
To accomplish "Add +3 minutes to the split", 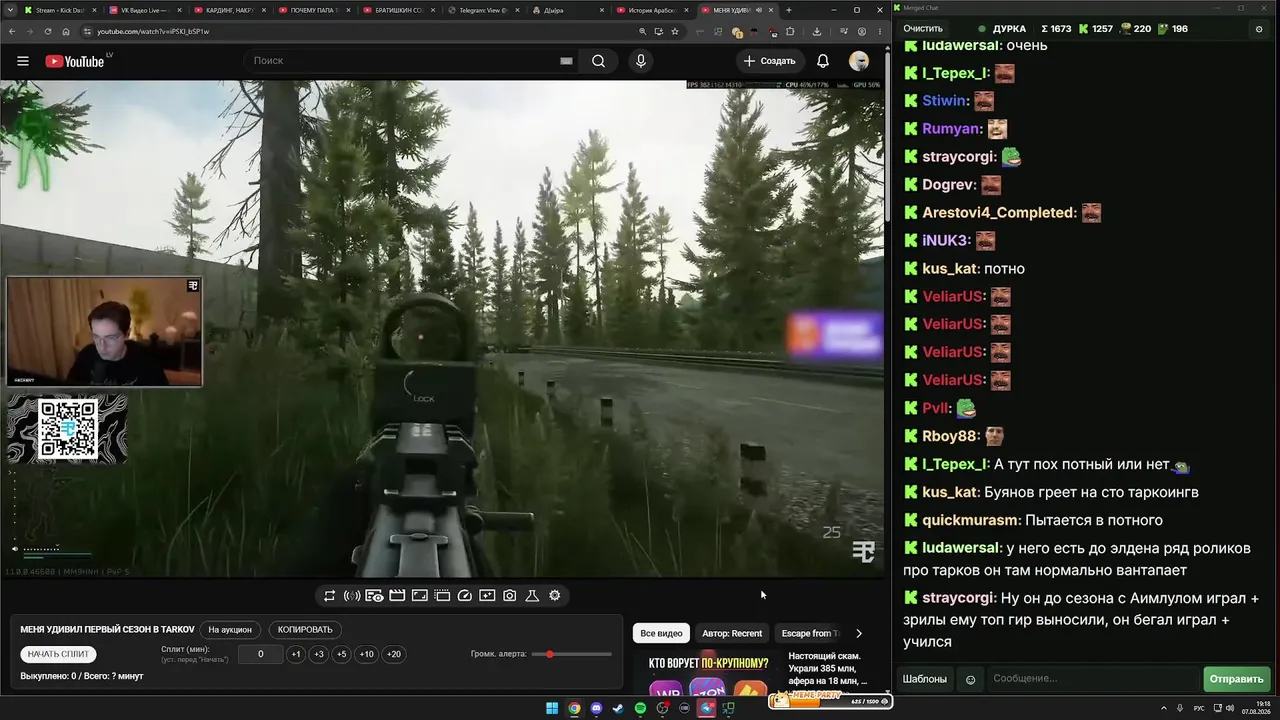I will tap(318, 654).
